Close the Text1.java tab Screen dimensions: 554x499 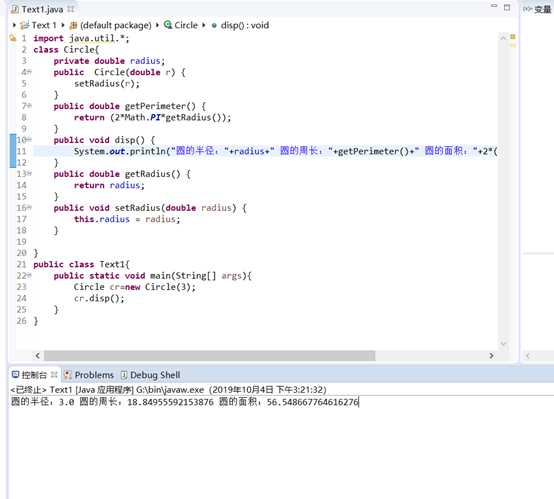[x=71, y=9]
